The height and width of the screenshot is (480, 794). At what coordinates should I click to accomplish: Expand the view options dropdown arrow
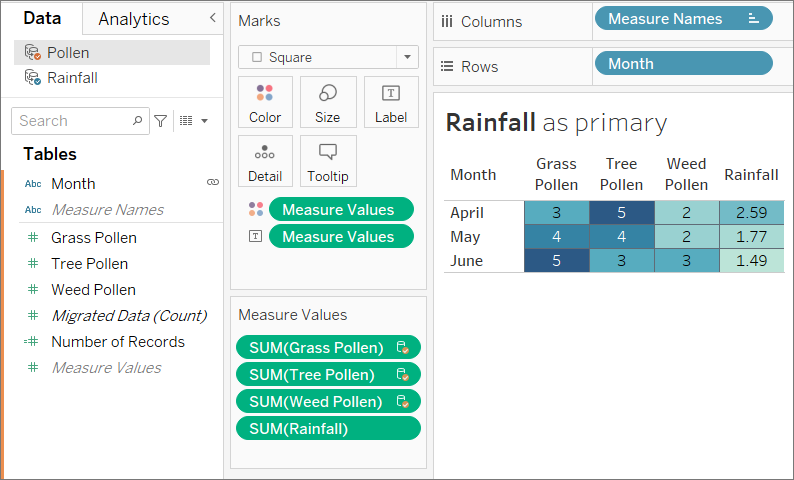[x=205, y=121]
